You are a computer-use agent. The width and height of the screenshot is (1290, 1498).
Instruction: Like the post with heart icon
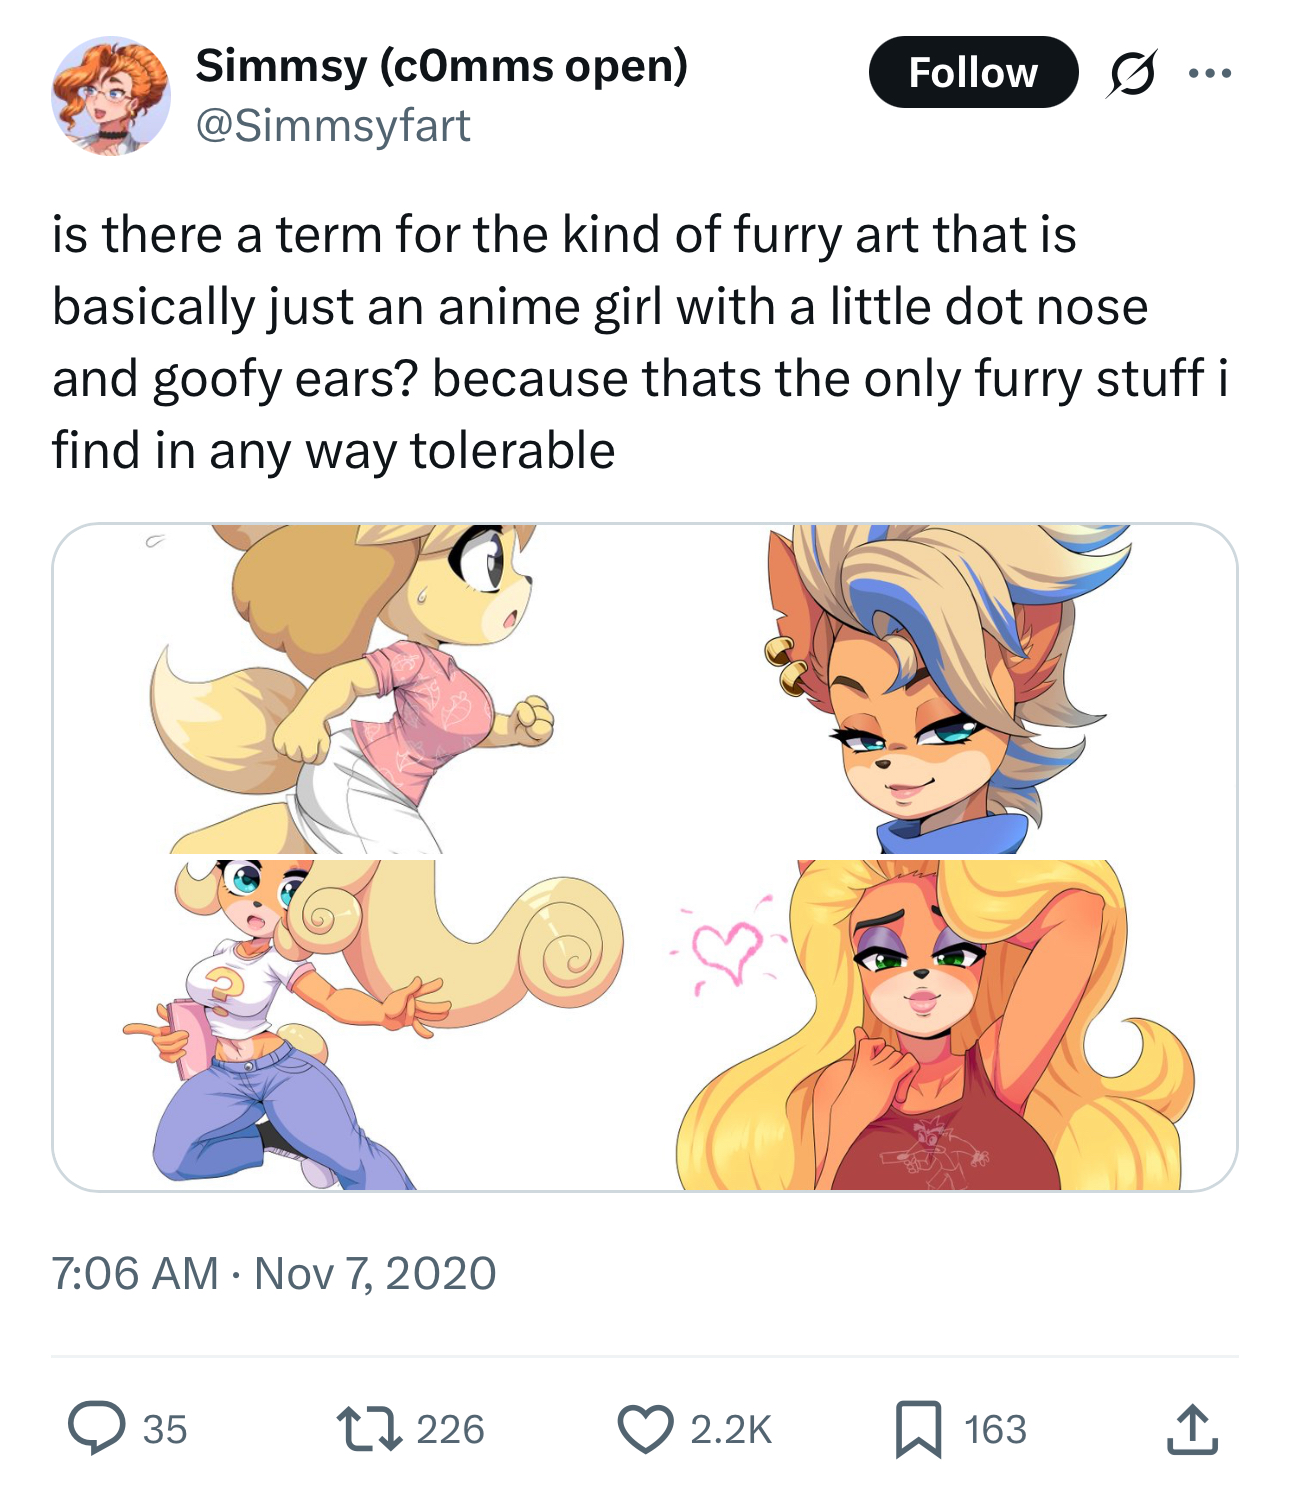point(645,1428)
